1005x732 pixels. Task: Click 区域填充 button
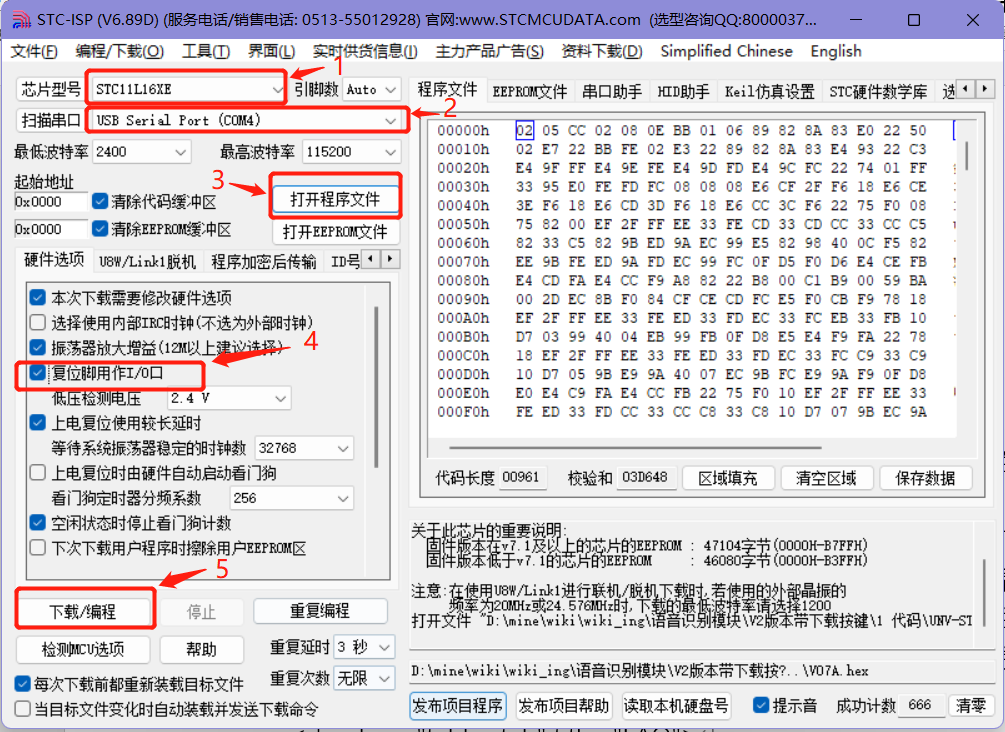(727, 478)
